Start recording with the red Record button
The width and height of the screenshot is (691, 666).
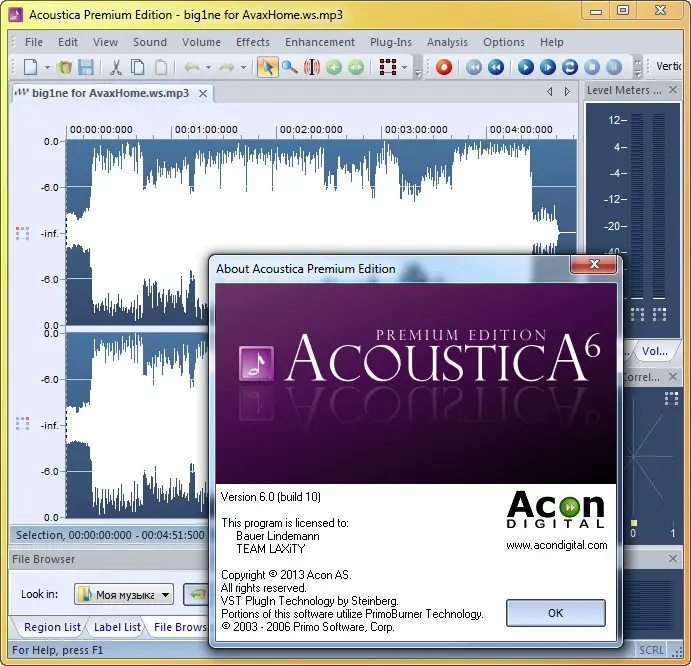coord(444,67)
